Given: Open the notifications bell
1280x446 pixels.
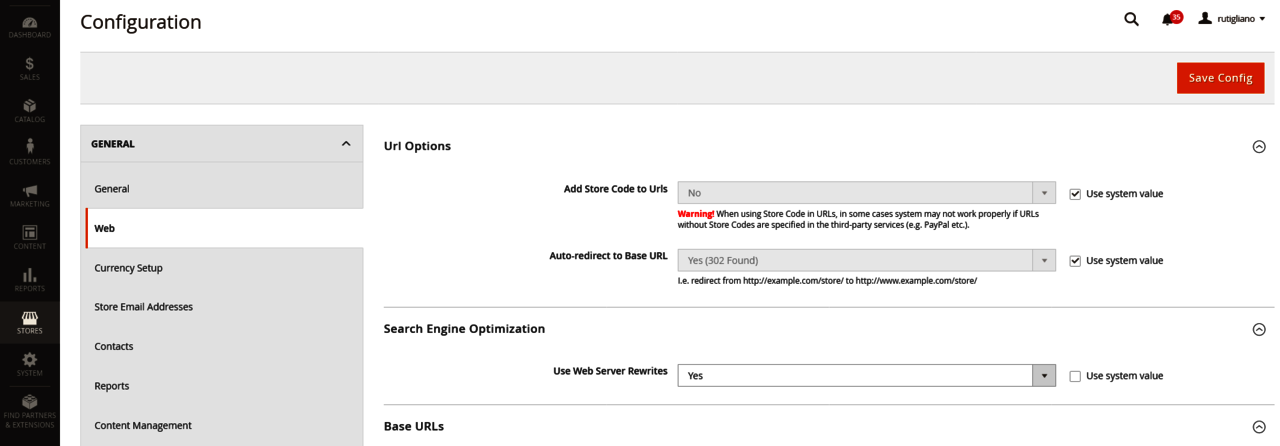Looking at the screenshot, I should coord(1168,19).
